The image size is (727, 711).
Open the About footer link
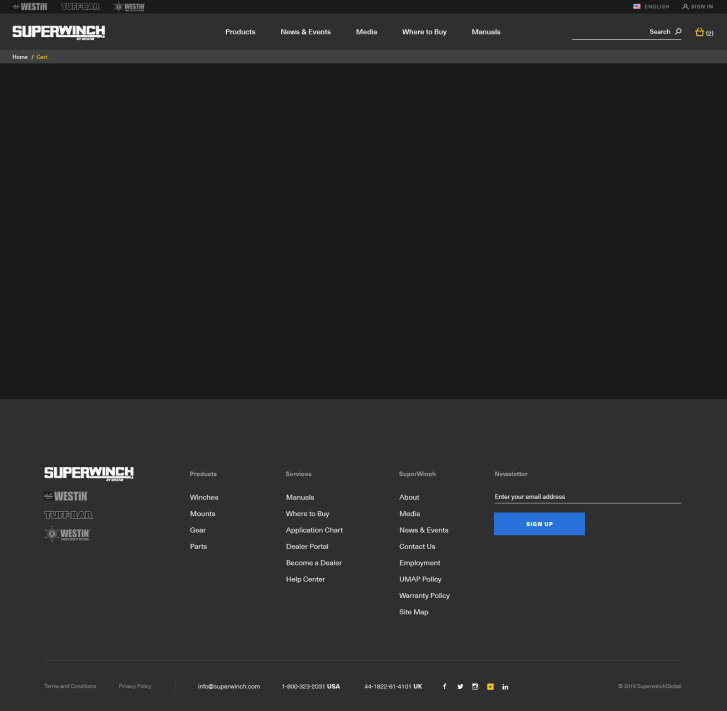[409, 497]
